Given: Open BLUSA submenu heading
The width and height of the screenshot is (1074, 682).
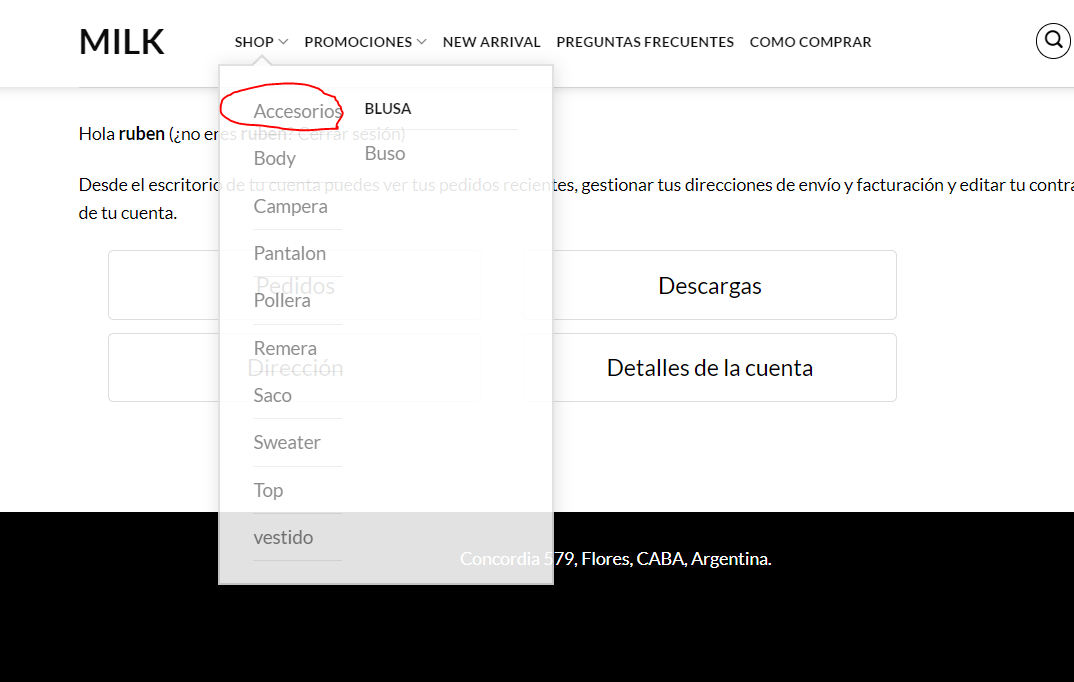Looking at the screenshot, I should (388, 108).
